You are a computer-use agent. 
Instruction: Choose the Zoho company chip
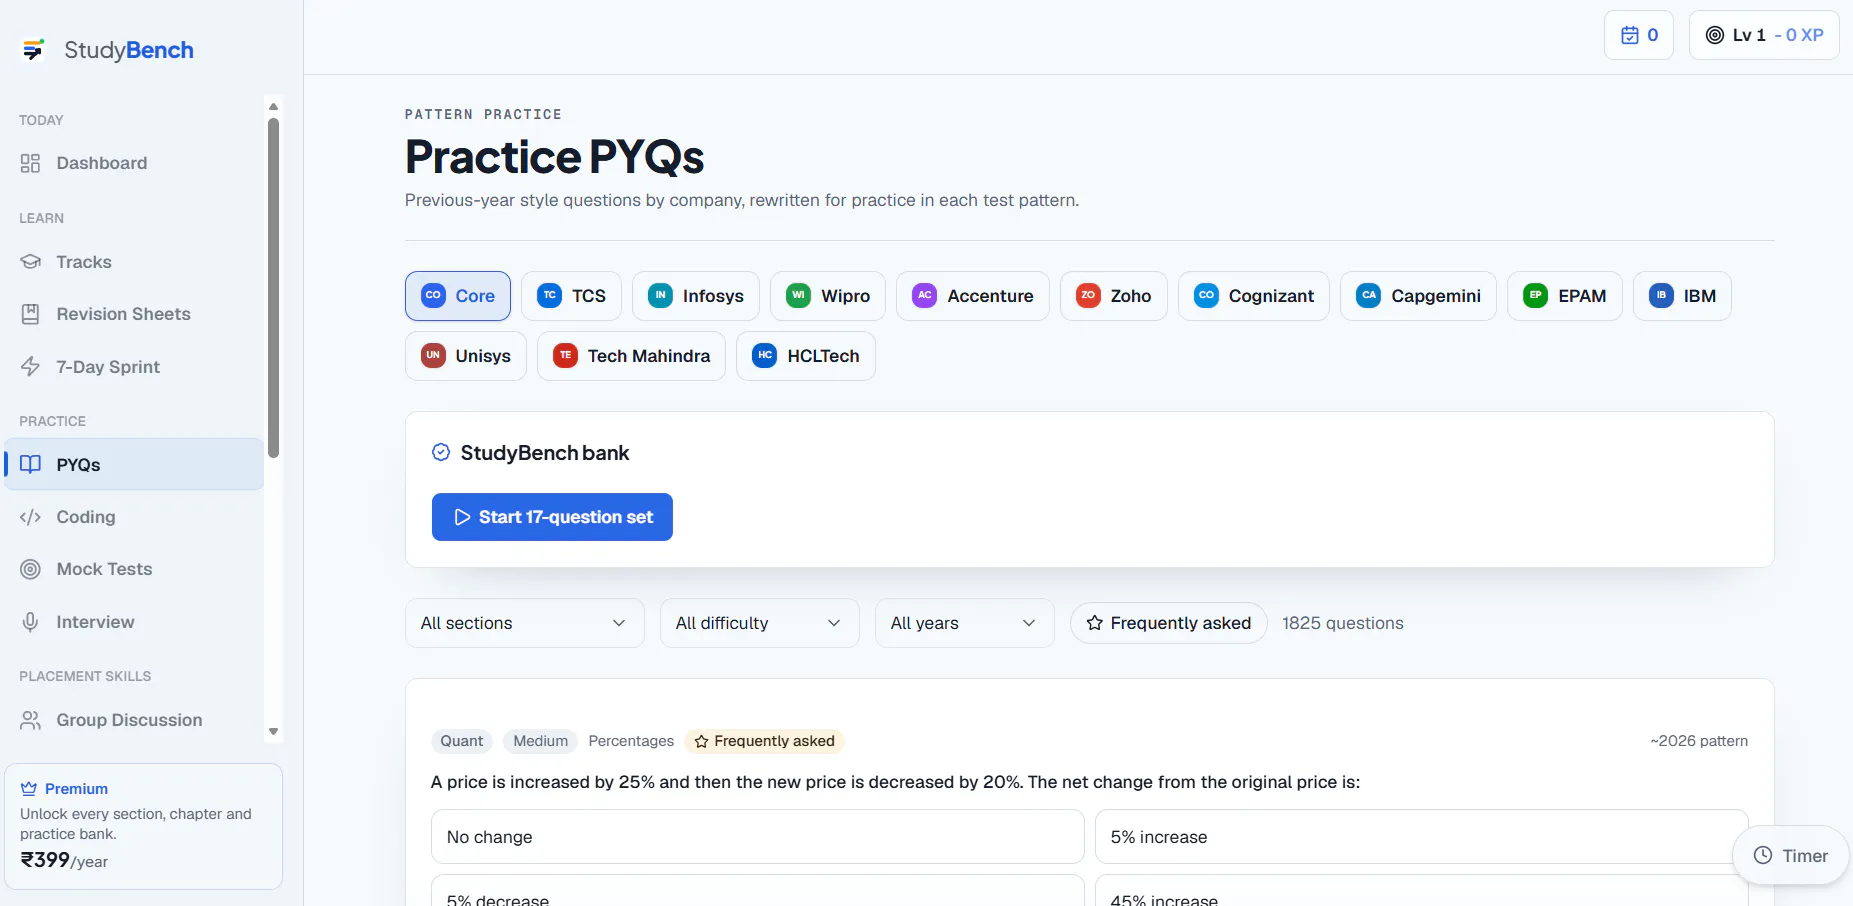point(1114,296)
